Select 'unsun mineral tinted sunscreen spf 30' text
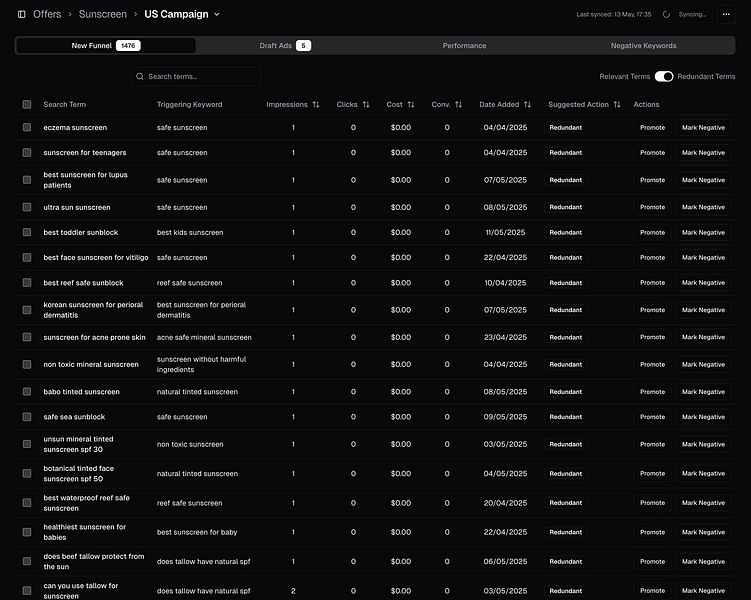 coord(79,444)
